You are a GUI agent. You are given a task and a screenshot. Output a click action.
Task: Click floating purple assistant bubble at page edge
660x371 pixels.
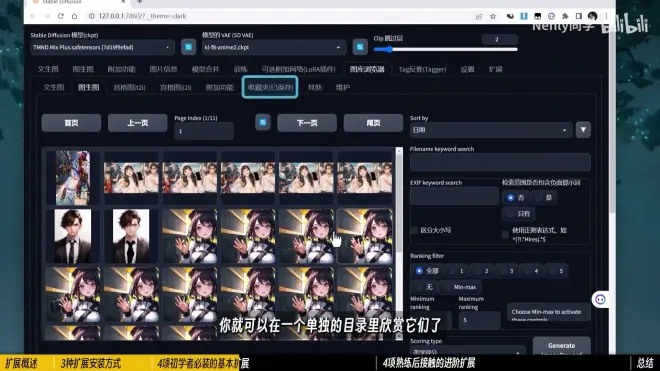coord(600,299)
